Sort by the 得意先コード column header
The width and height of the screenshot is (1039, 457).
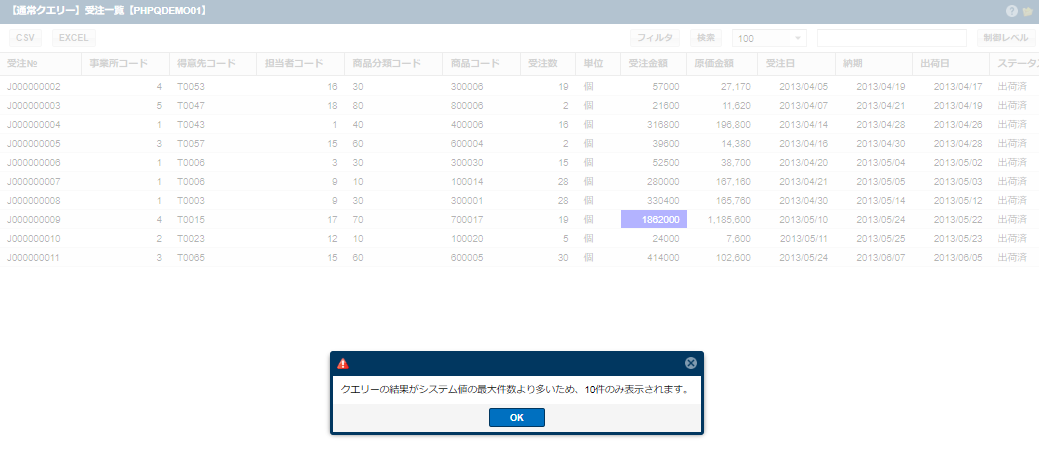click(213, 64)
